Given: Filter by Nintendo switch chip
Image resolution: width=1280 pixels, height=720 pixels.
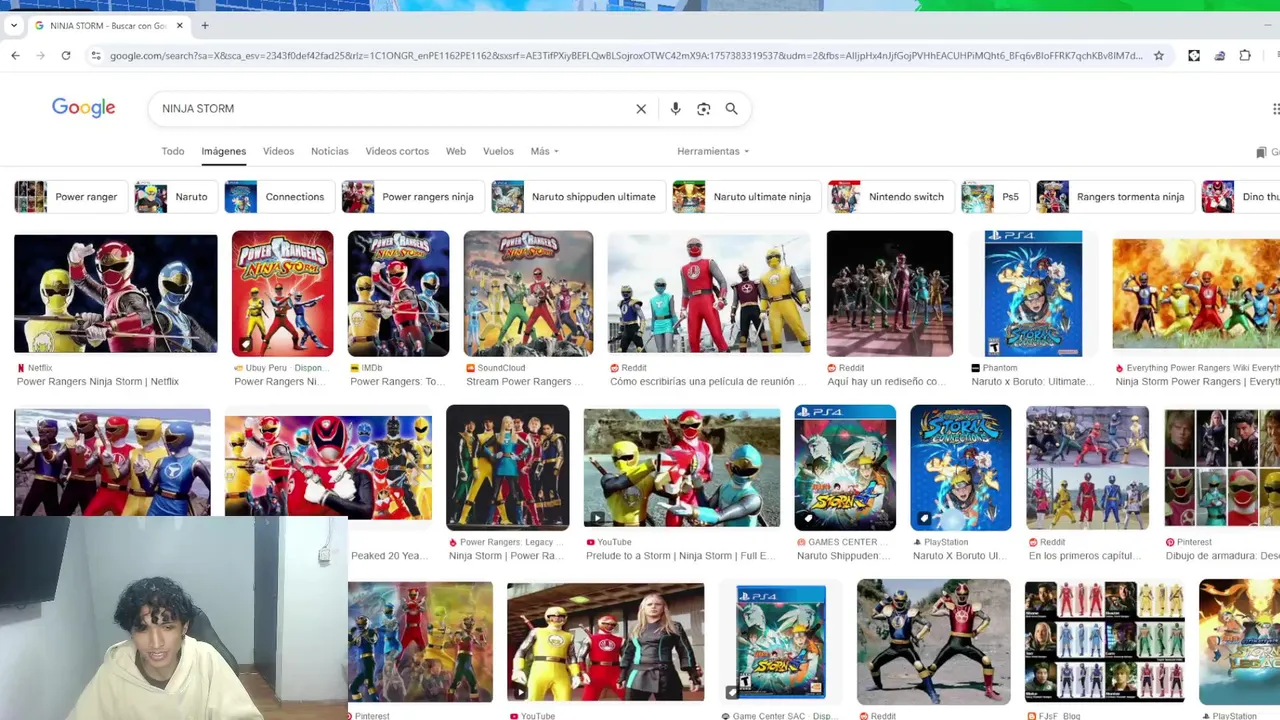Looking at the screenshot, I should tap(890, 197).
